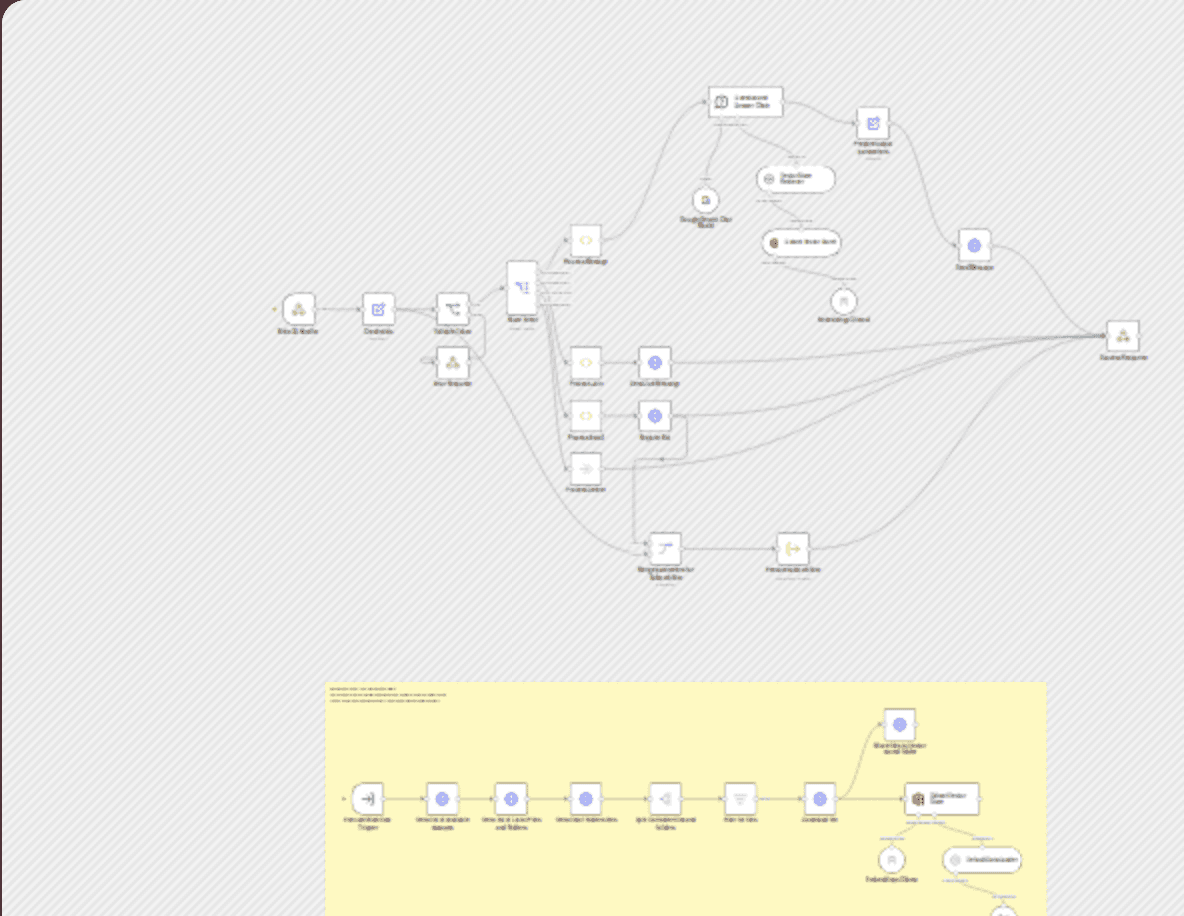Select the Code node feeding the lower globe request
This screenshot has height=916, width=1184.
tap(586, 416)
